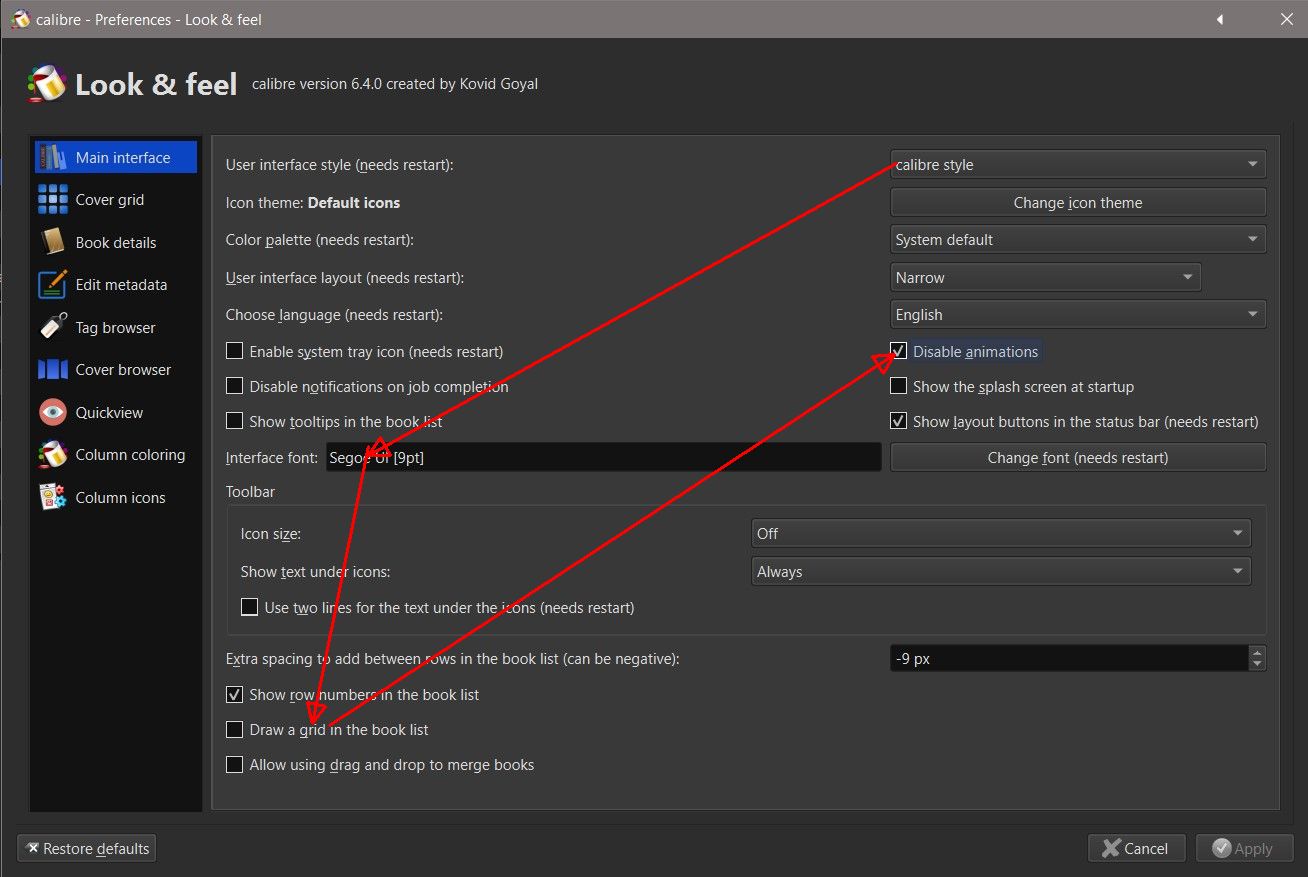1308x877 pixels.
Task: Increase extra row spacing with up arrow
Action: [x=1258, y=652]
